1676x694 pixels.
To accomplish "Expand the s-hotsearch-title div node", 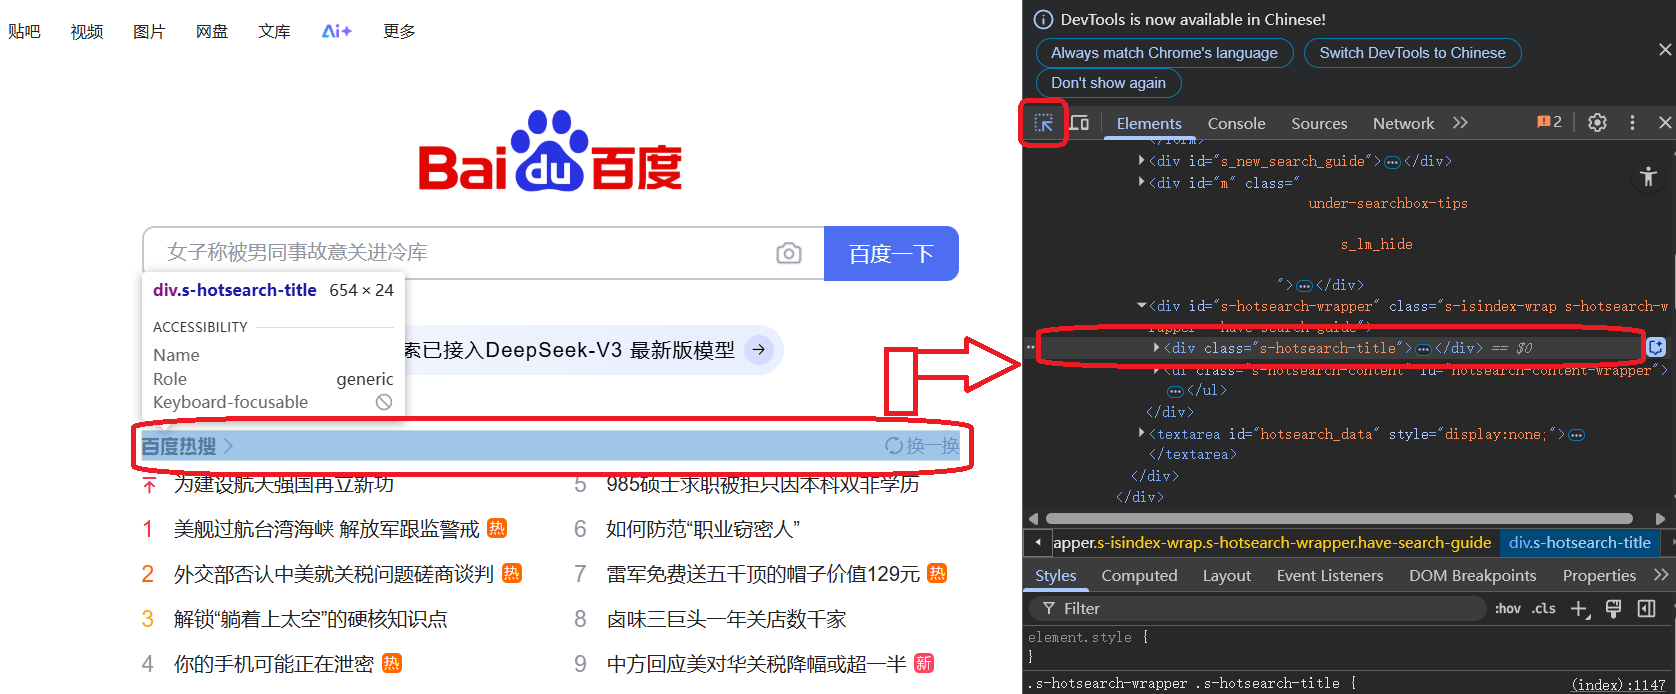I will tap(1157, 347).
